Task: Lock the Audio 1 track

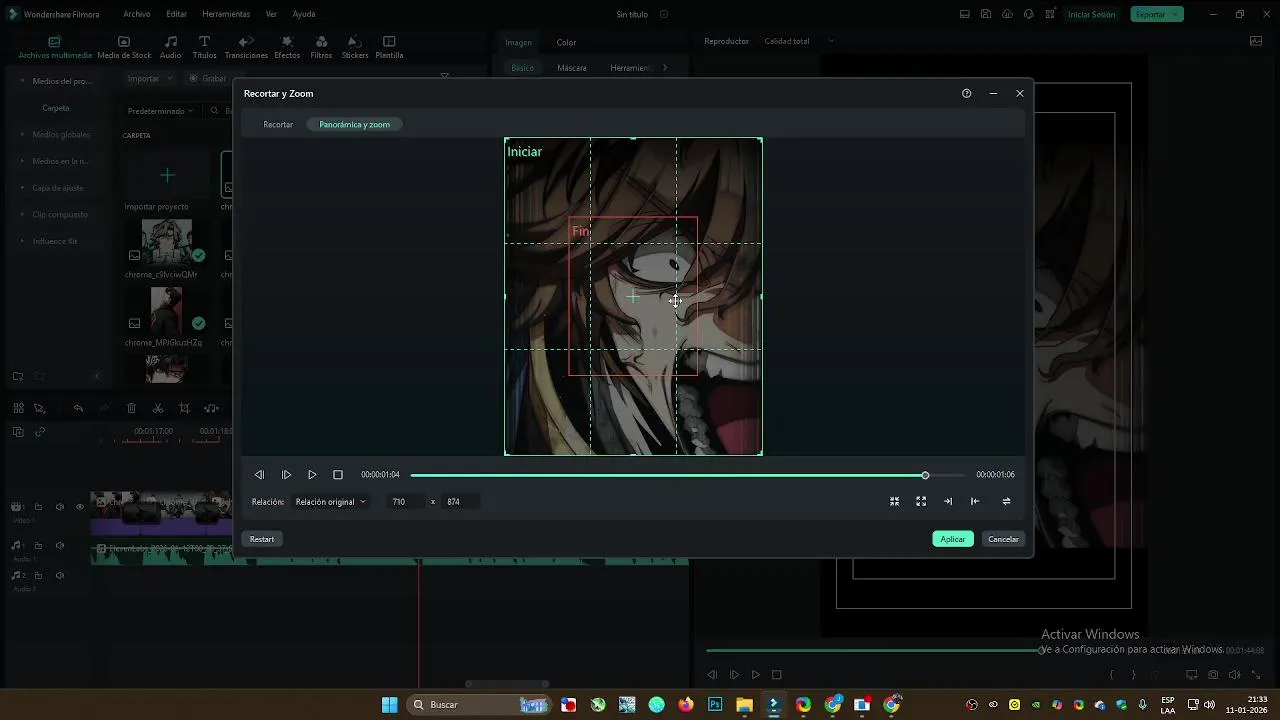Action: (x=39, y=546)
